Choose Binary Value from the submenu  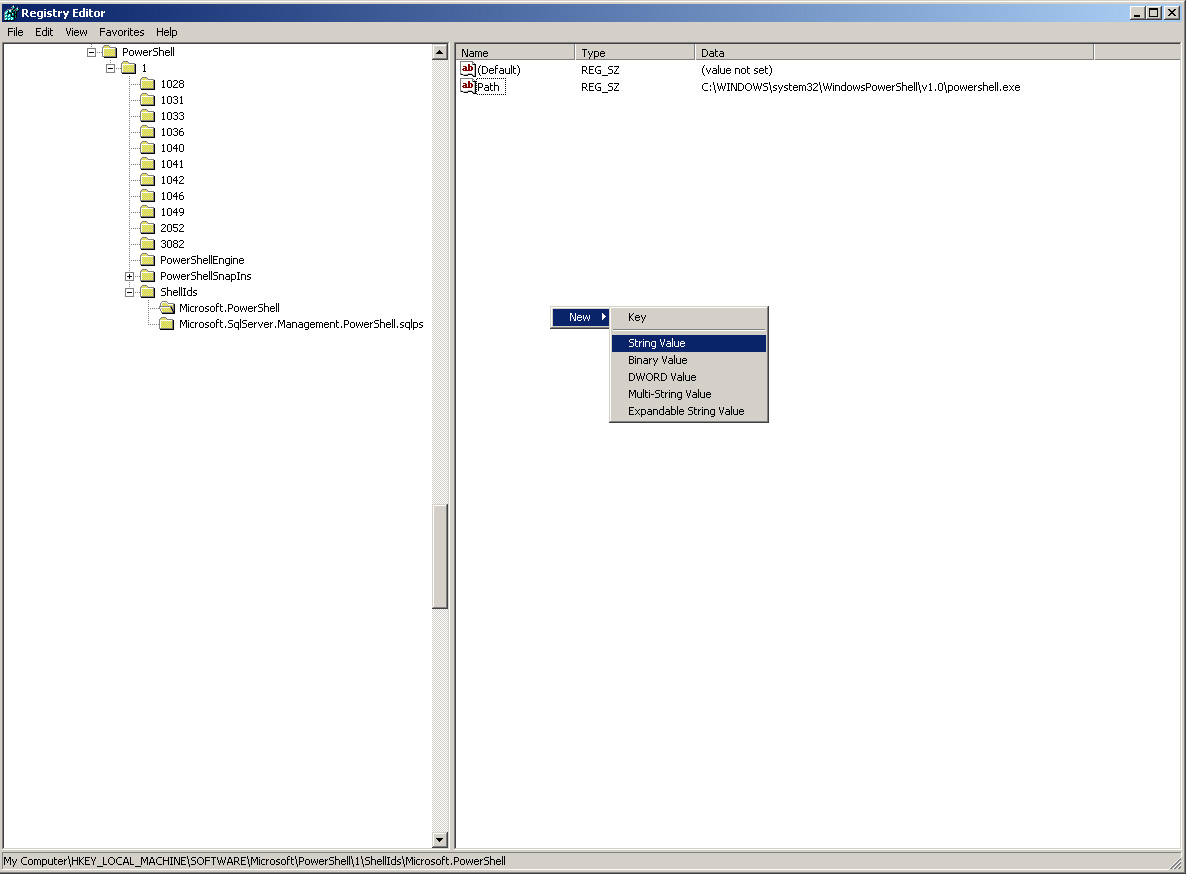pyautogui.click(x=689, y=360)
